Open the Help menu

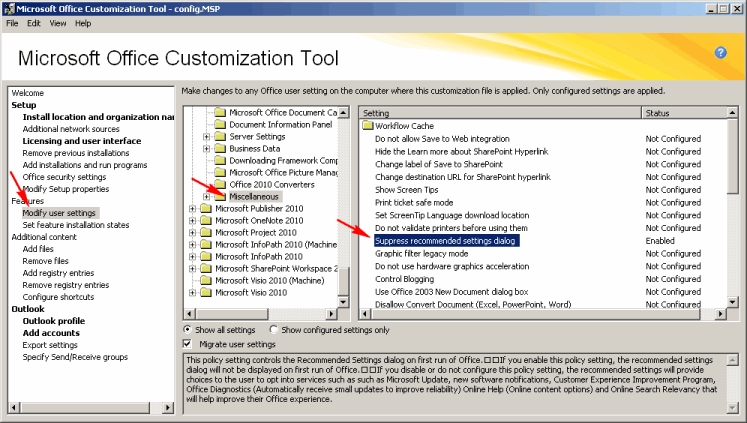click(82, 23)
